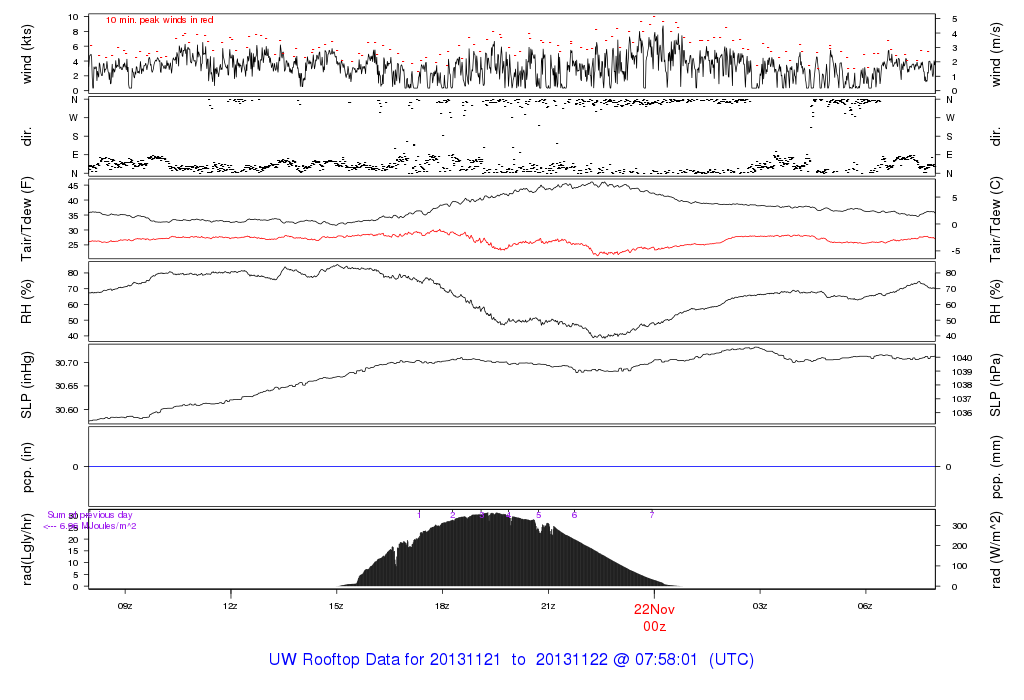Select the 15z tick on the time axis
Image resolution: width=1024 pixels, height=700 pixels.
tap(336, 606)
